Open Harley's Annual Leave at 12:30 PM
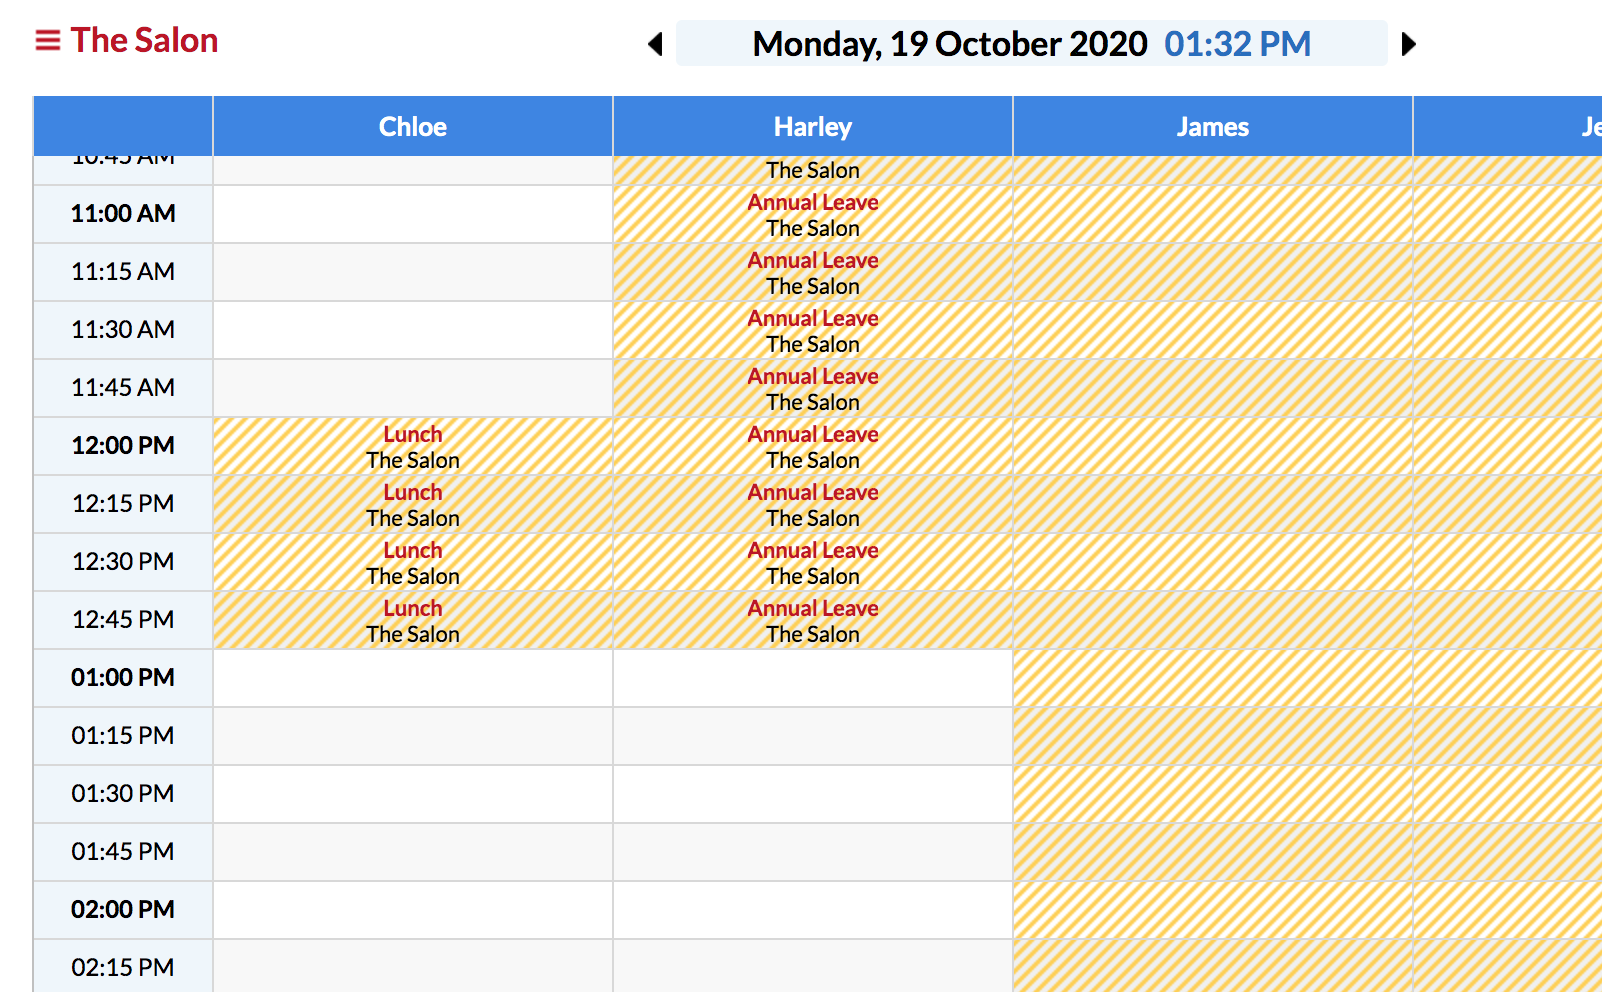1602x992 pixels. pyautogui.click(x=813, y=562)
